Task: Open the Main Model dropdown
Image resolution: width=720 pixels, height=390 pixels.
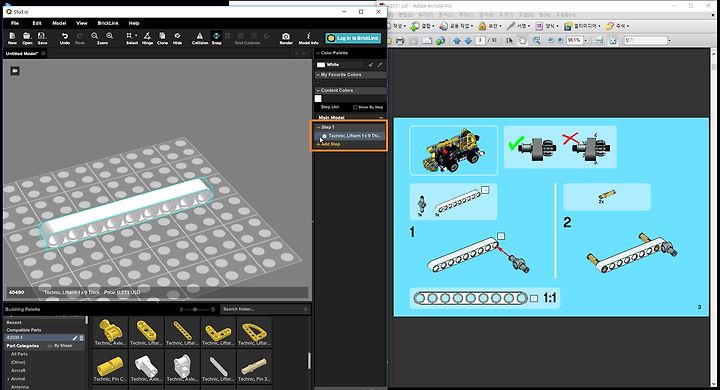Action: click(x=381, y=118)
